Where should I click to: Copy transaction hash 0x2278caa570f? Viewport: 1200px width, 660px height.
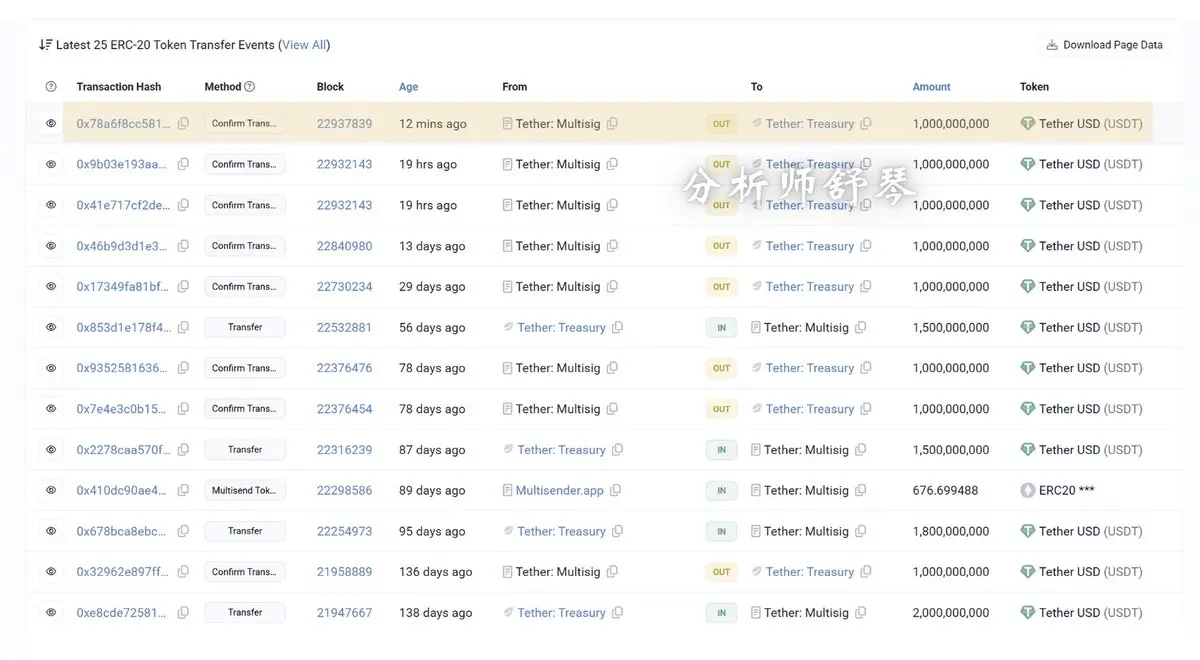coord(183,450)
